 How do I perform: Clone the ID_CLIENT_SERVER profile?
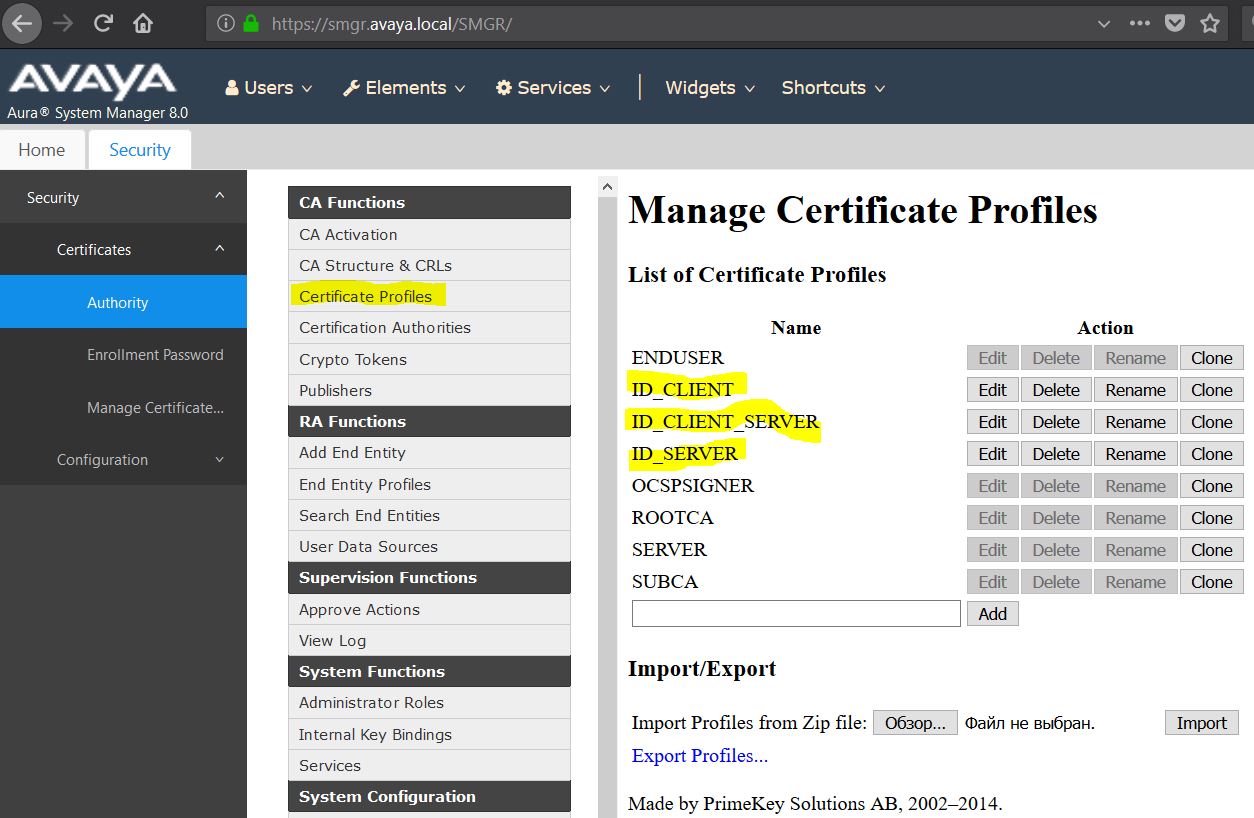click(x=1211, y=422)
